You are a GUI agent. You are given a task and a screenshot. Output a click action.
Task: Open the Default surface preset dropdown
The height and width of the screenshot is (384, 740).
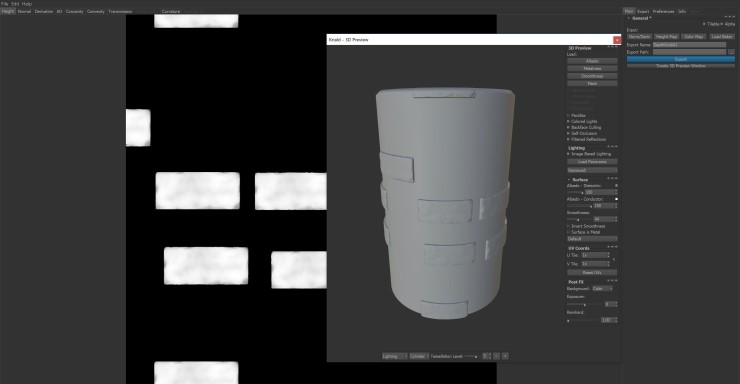click(x=592, y=239)
